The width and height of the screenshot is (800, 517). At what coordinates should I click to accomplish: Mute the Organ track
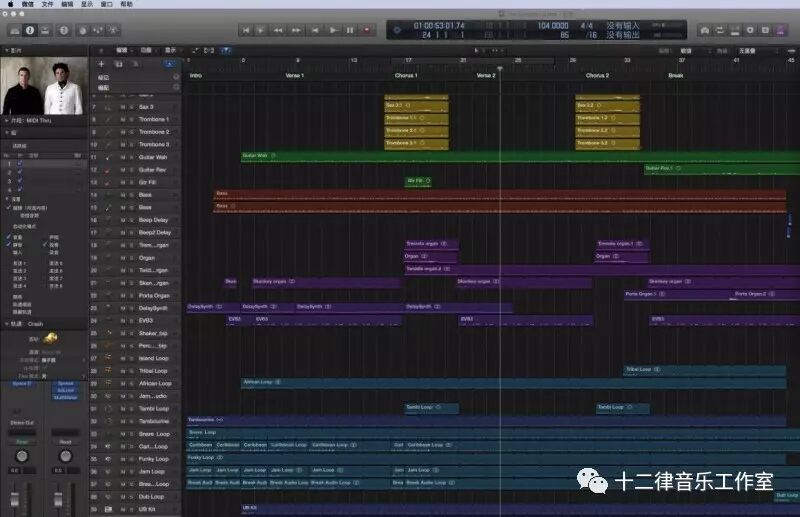[123, 258]
